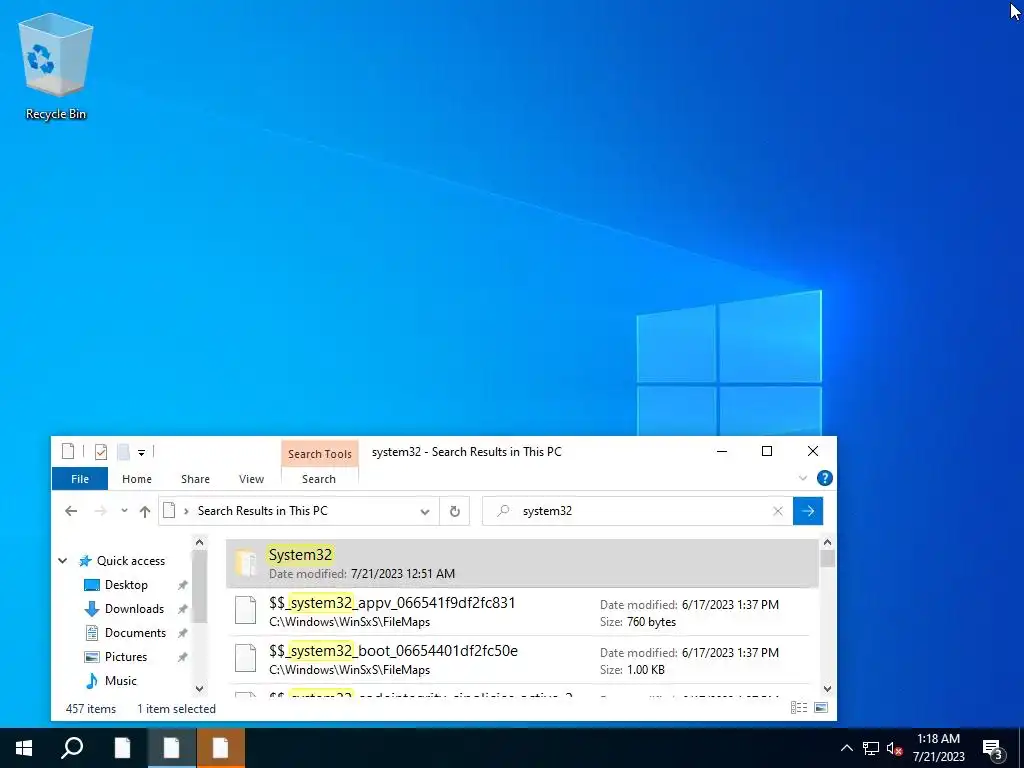Screen dimensions: 1024x768
Task: Click results list scroll up arrow
Action: (827, 542)
